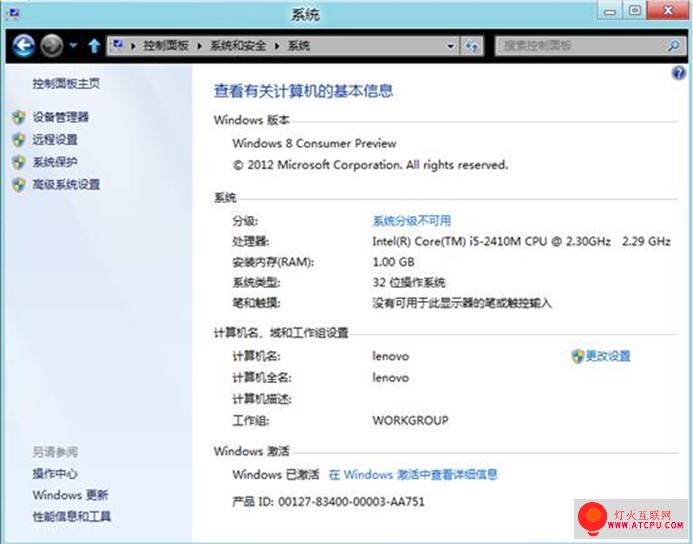Select 没有可用于此显示器的笔或触控输入 text
Screen dimensions: 693x544
462,303
